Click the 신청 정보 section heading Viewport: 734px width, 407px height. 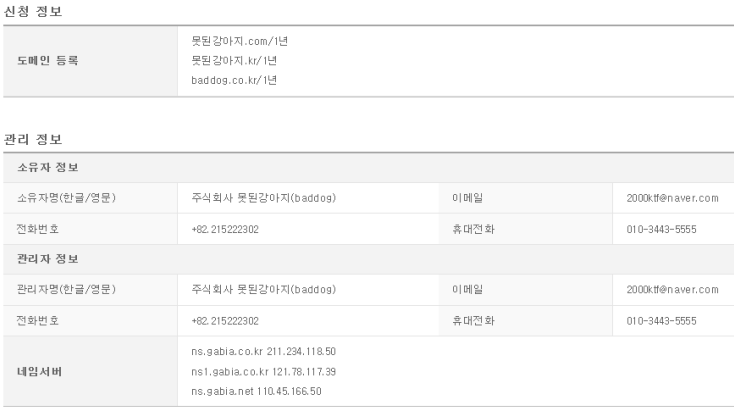coord(33,11)
